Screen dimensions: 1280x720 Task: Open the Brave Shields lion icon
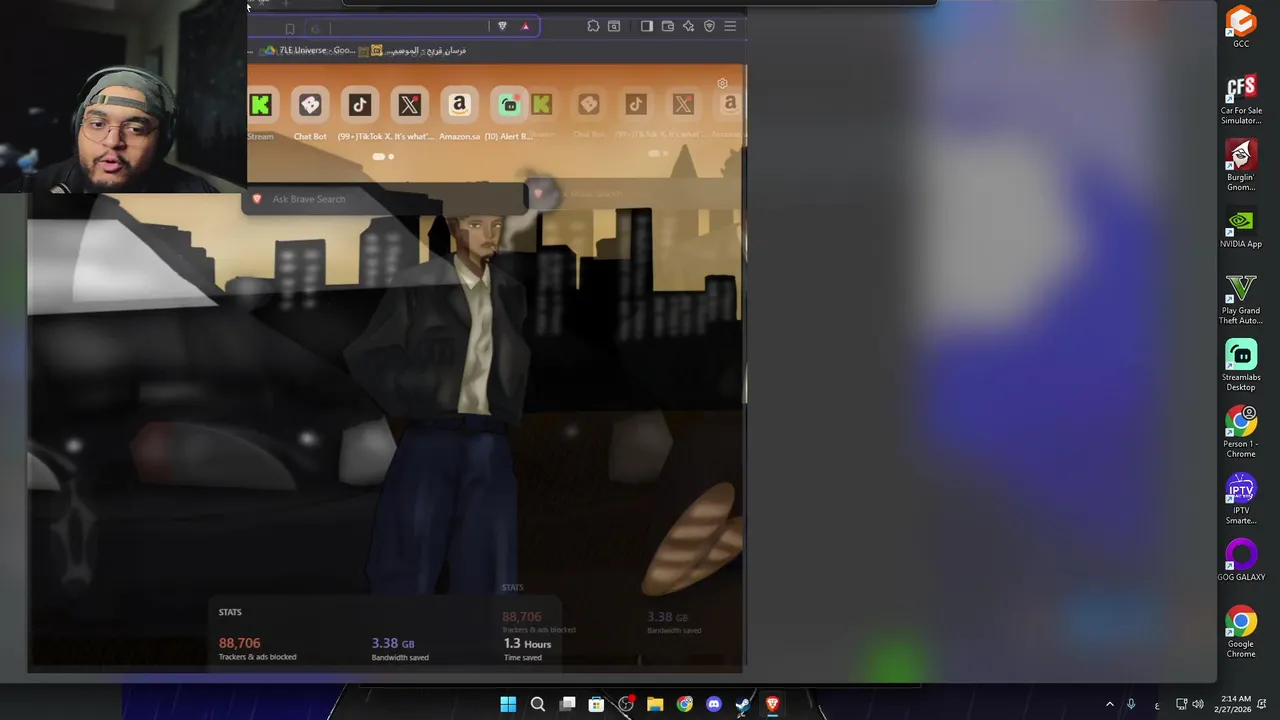click(x=502, y=26)
